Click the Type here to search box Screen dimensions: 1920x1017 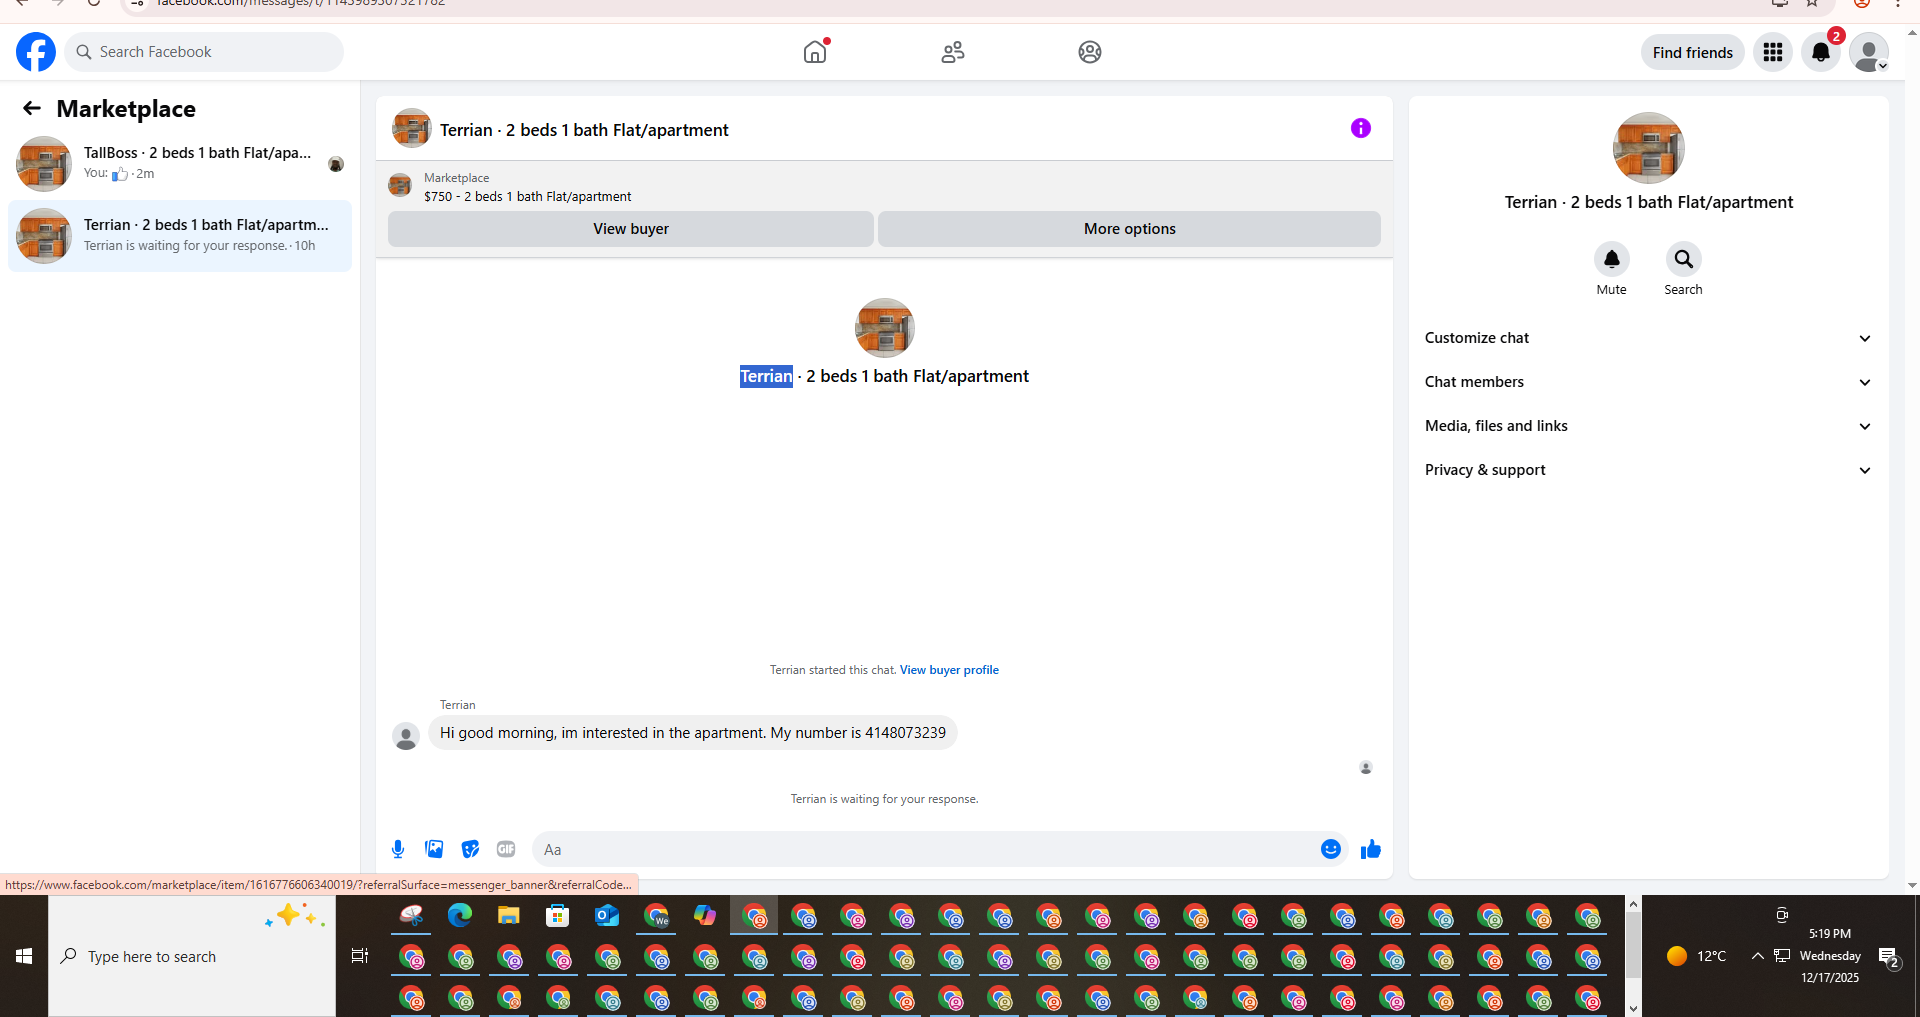pos(192,956)
